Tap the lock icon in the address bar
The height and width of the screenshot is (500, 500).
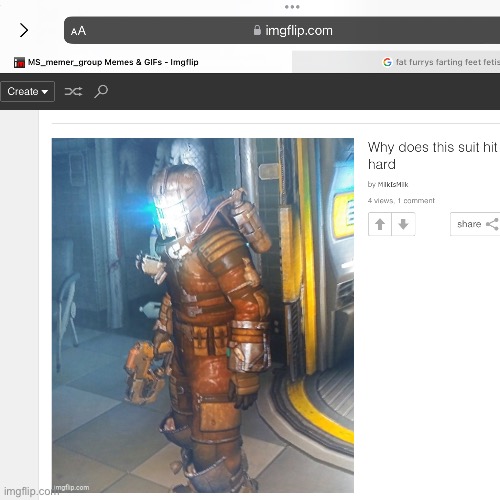click(x=257, y=30)
